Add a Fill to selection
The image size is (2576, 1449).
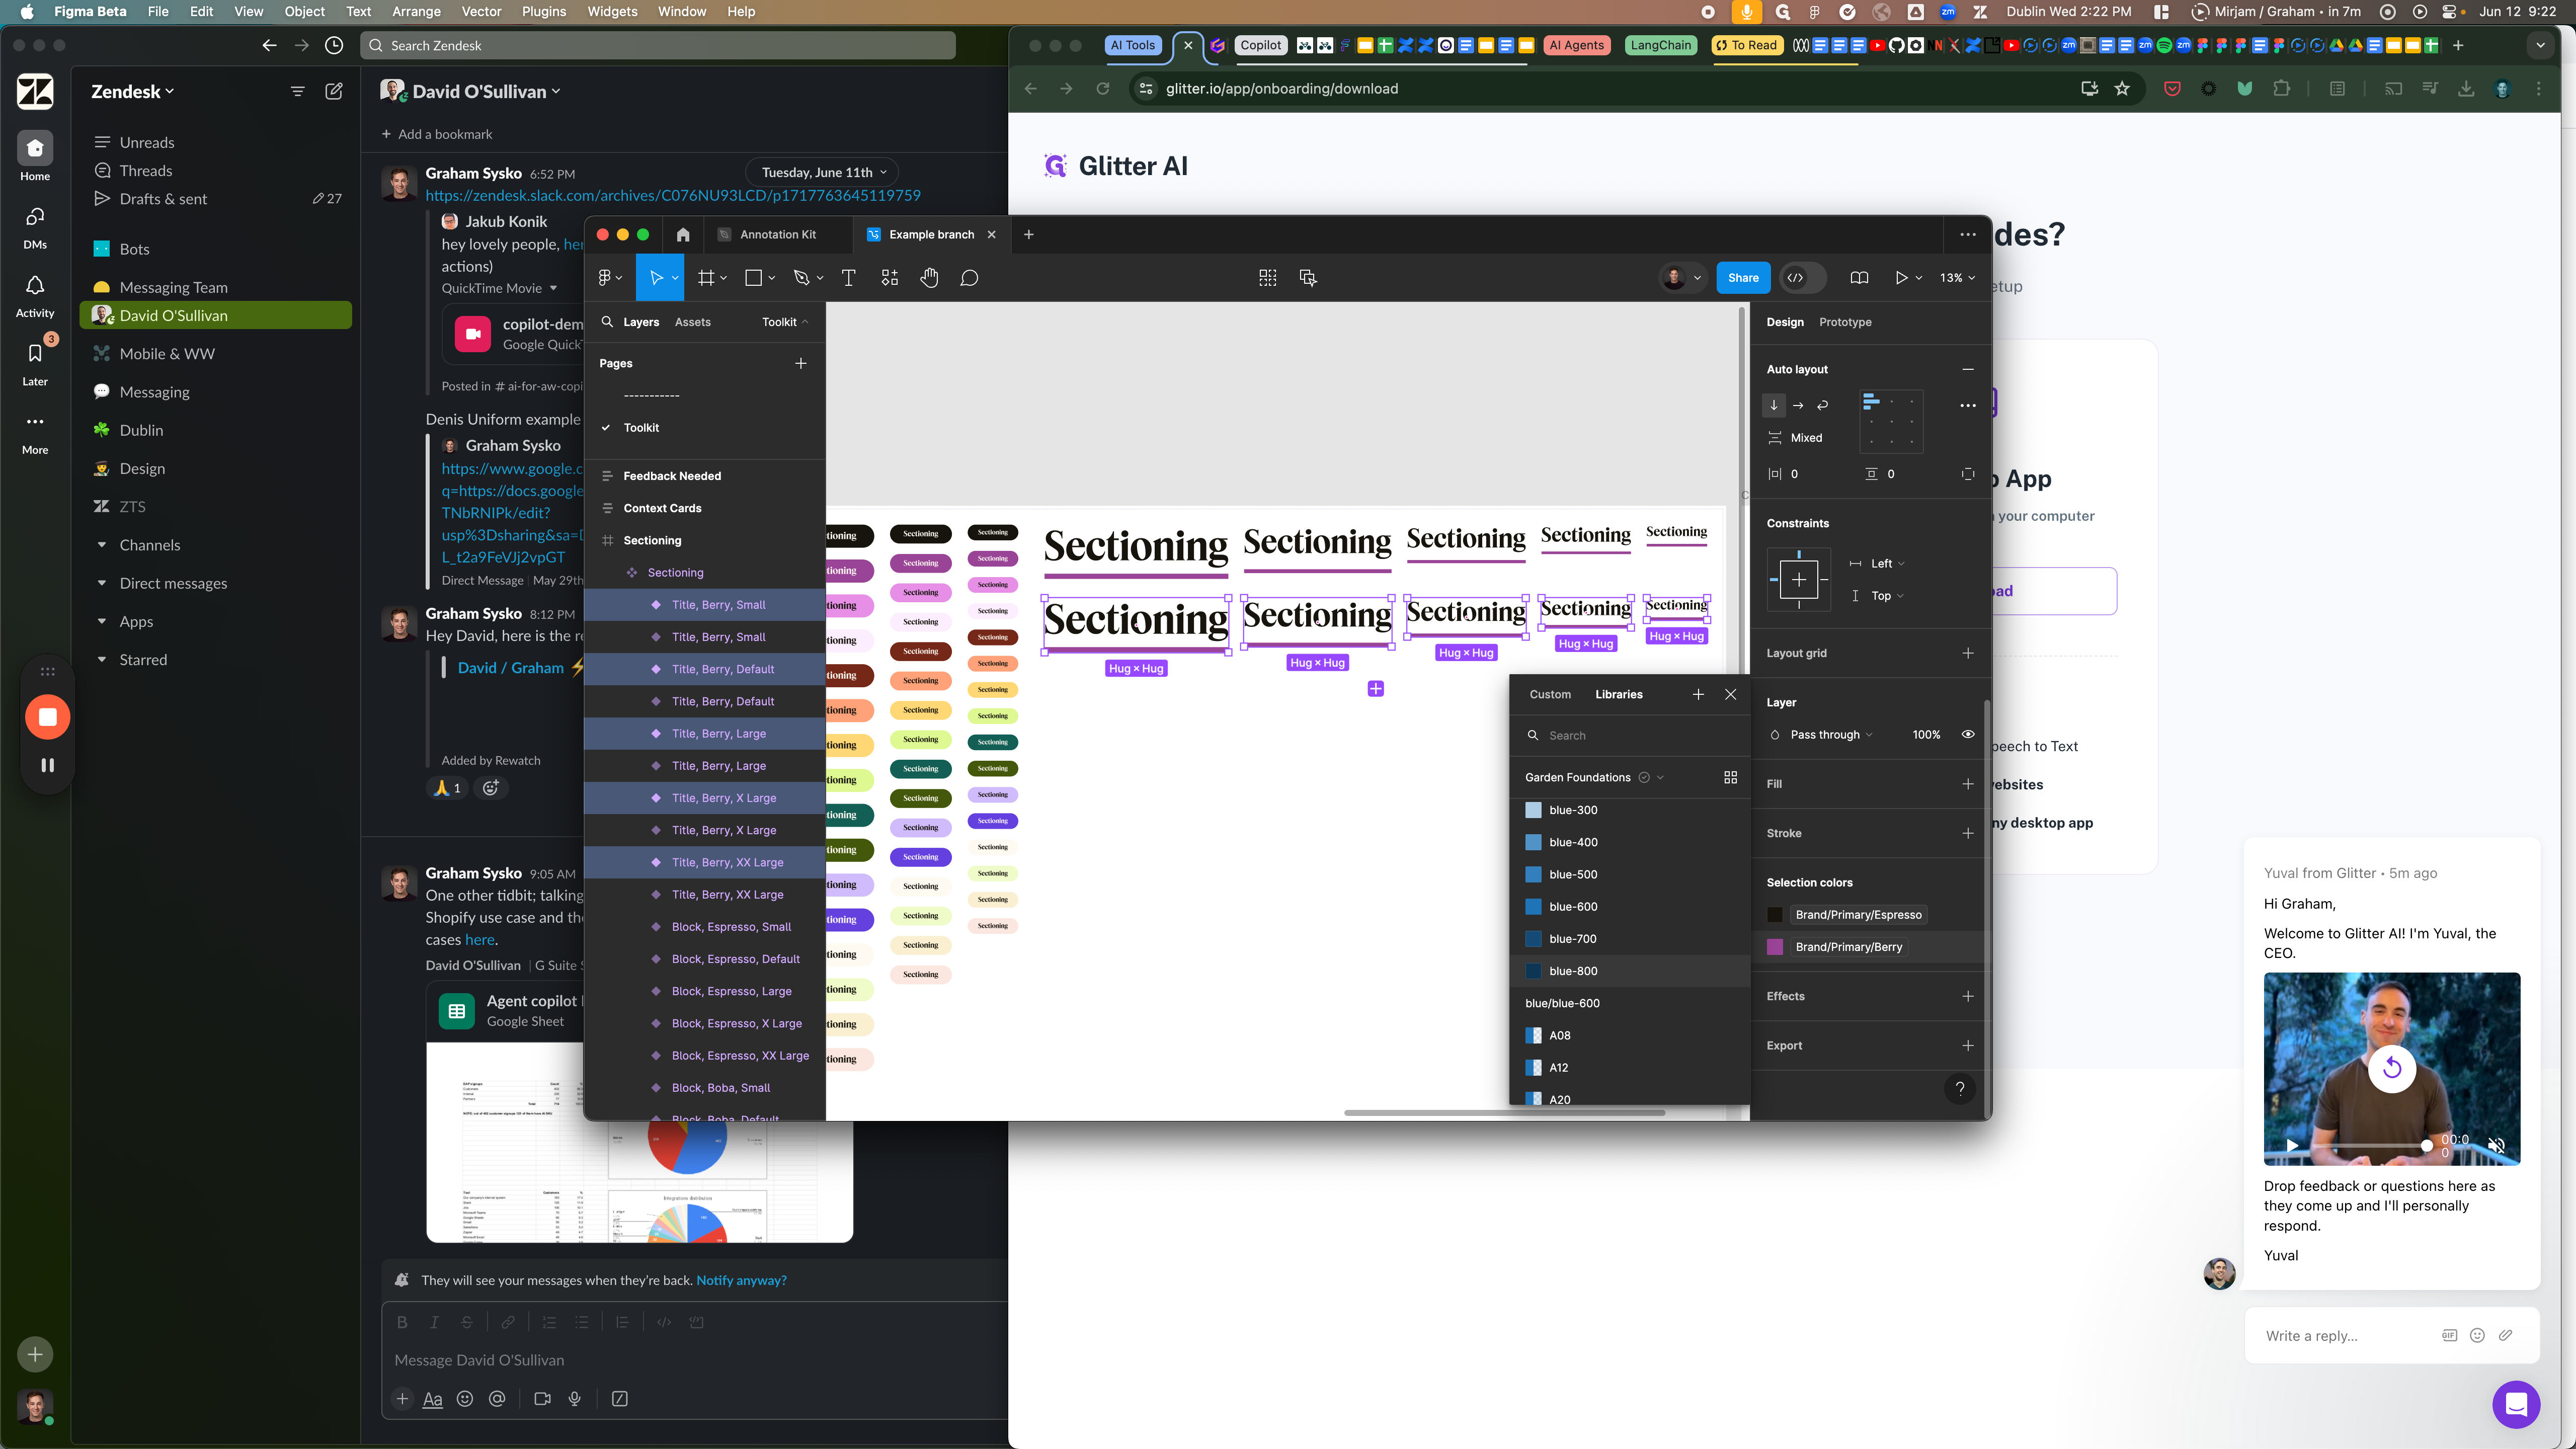tap(1968, 784)
